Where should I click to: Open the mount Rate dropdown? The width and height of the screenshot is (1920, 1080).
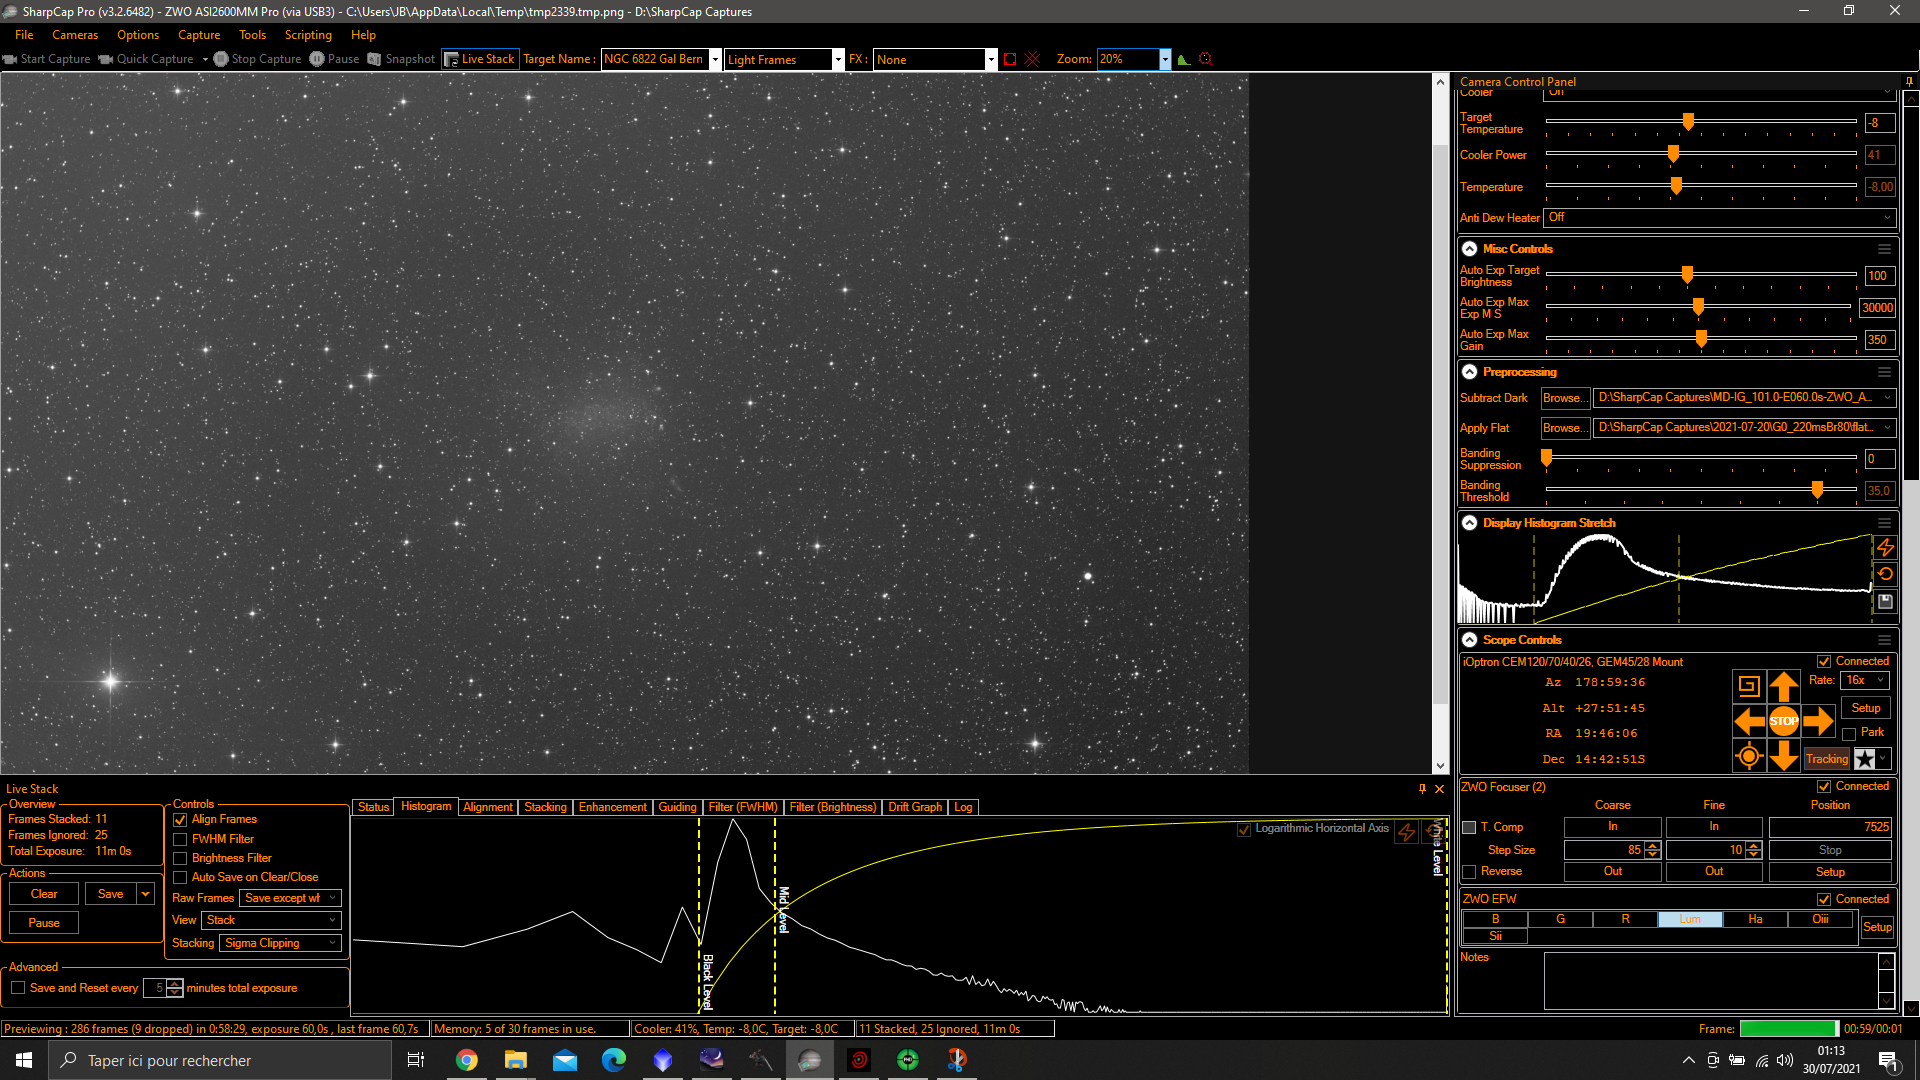click(1865, 680)
